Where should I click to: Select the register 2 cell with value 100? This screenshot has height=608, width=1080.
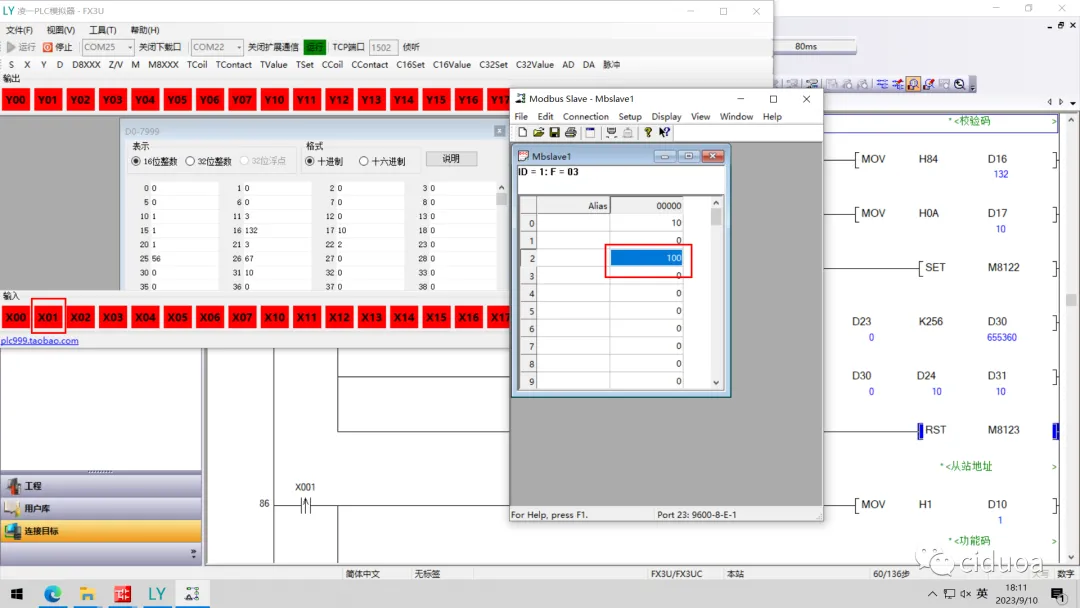click(646, 258)
